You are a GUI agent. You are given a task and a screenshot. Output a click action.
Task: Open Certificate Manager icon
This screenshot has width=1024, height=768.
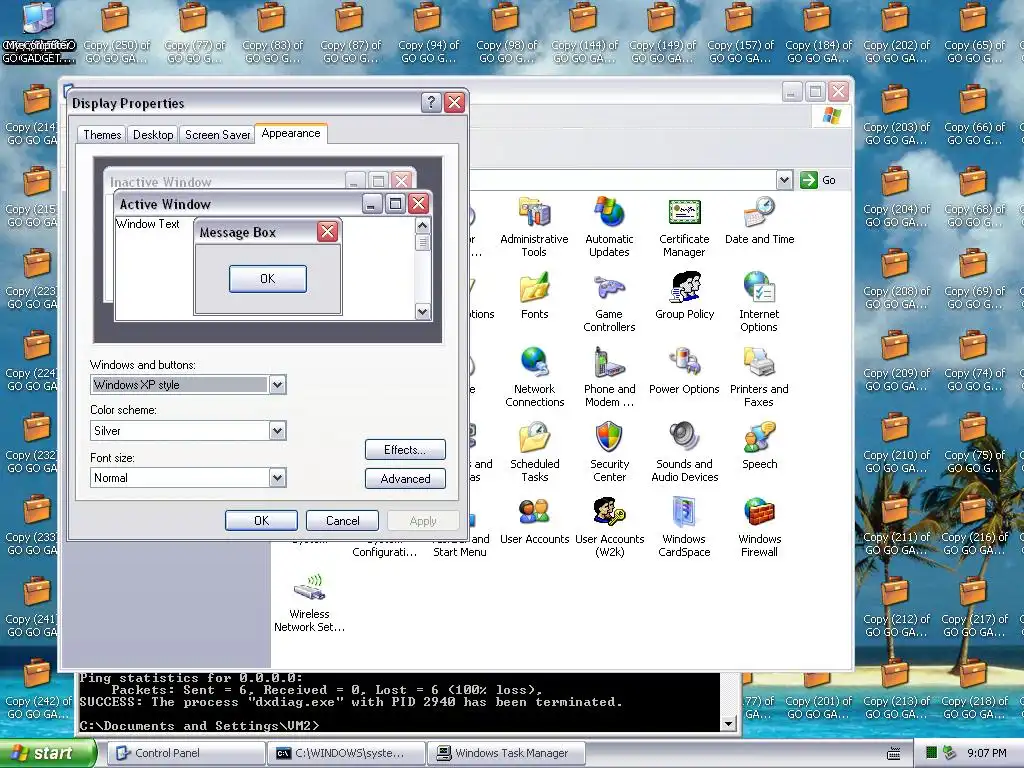pos(684,226)
